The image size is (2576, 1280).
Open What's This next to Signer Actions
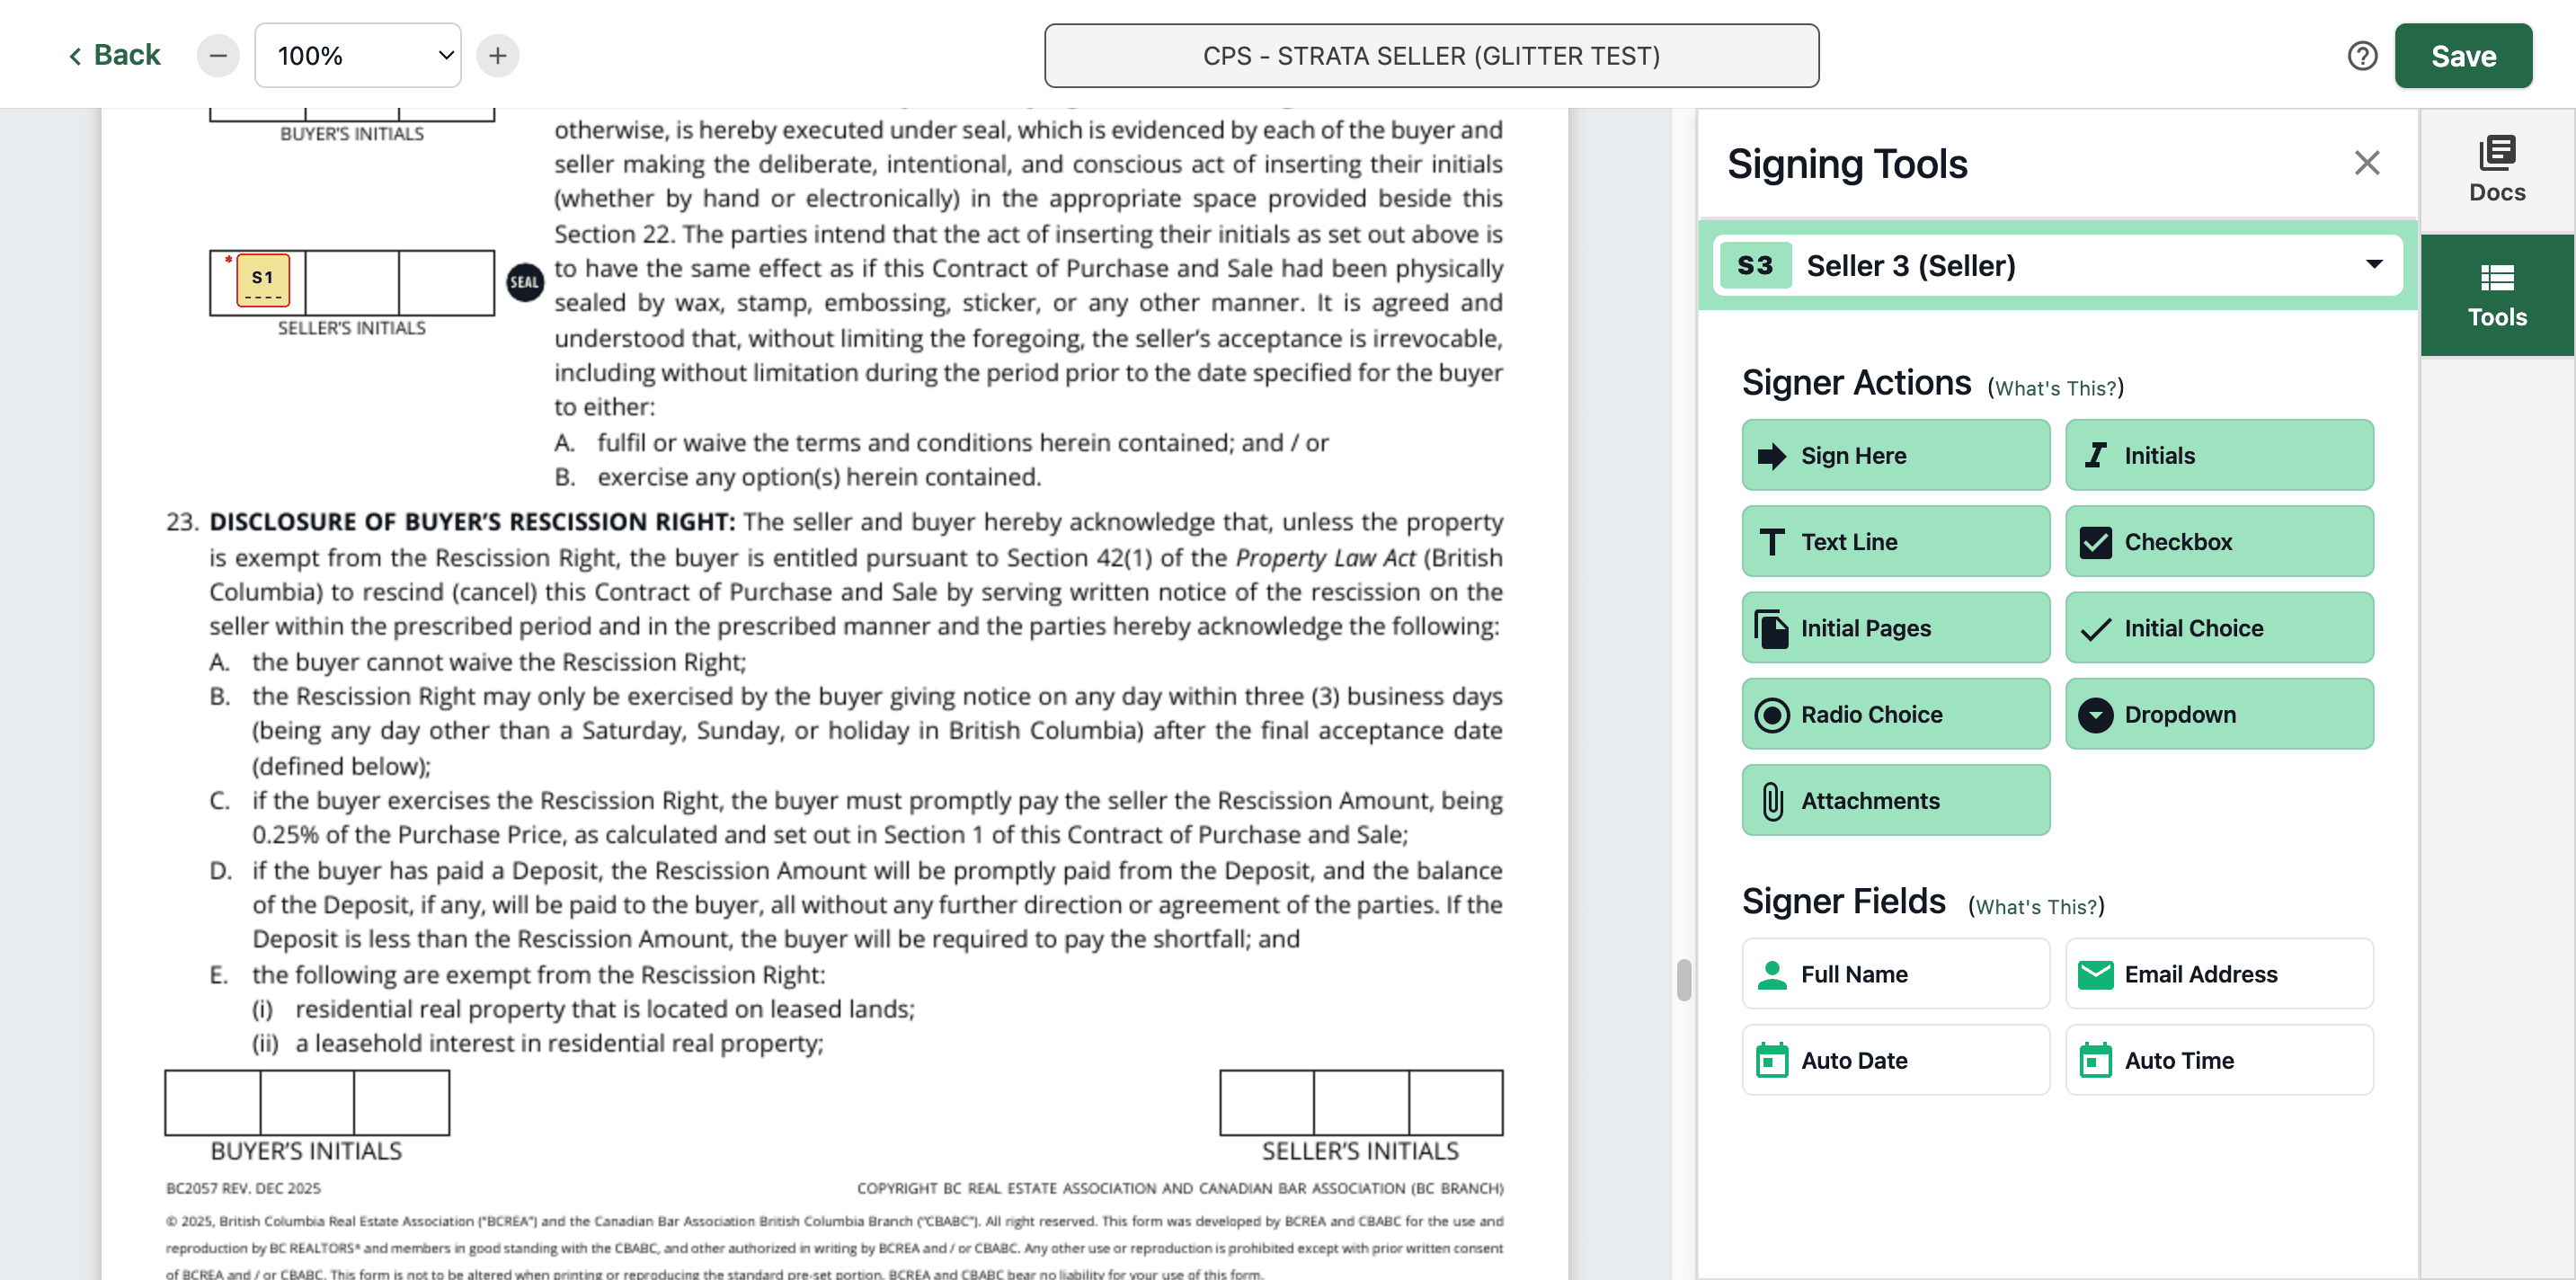click(2056, 388)
